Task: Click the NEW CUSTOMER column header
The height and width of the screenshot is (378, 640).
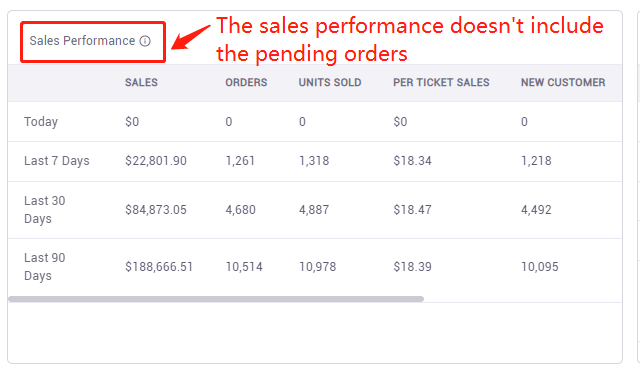Action: click(x=563, y=82)
